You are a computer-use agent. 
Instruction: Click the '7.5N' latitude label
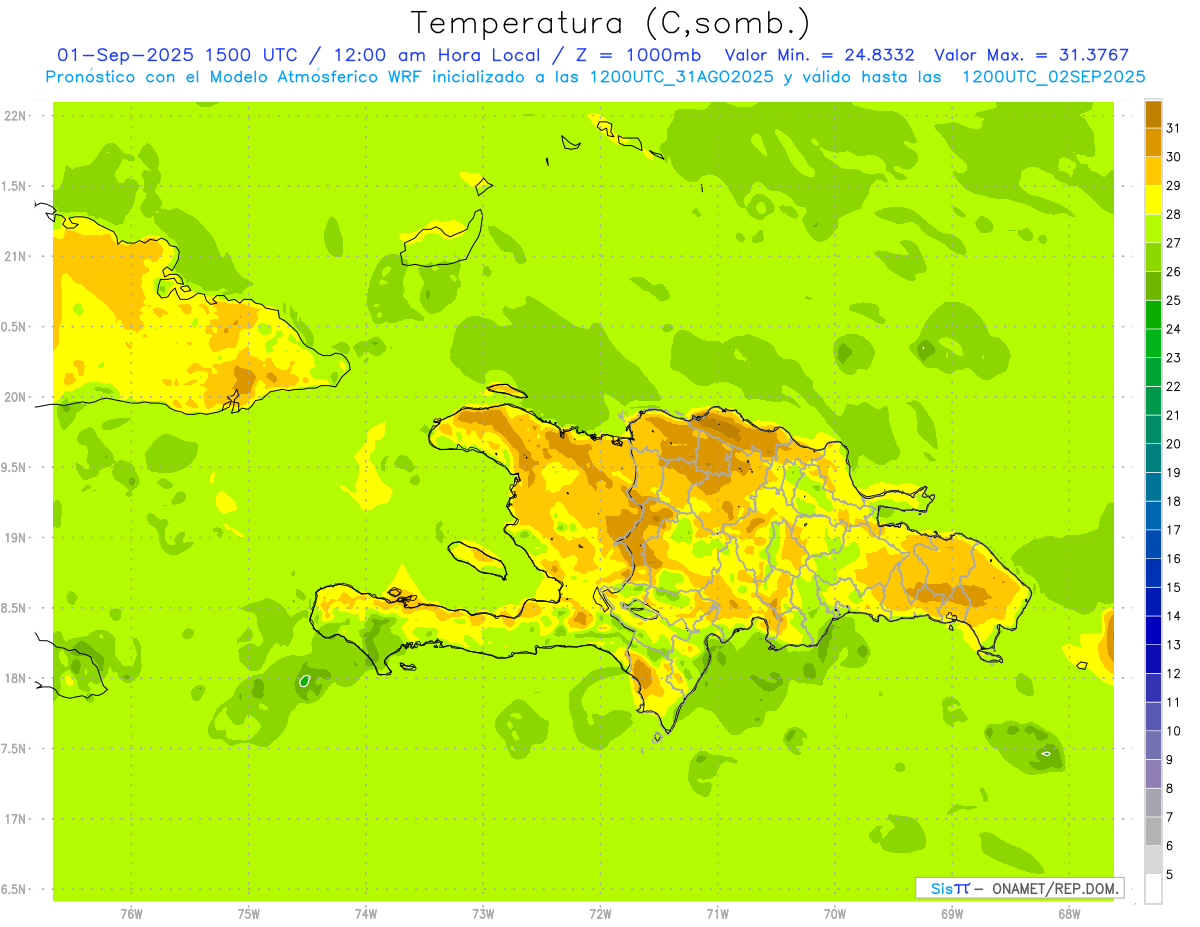pyautogui.click(x=15, y=749)
